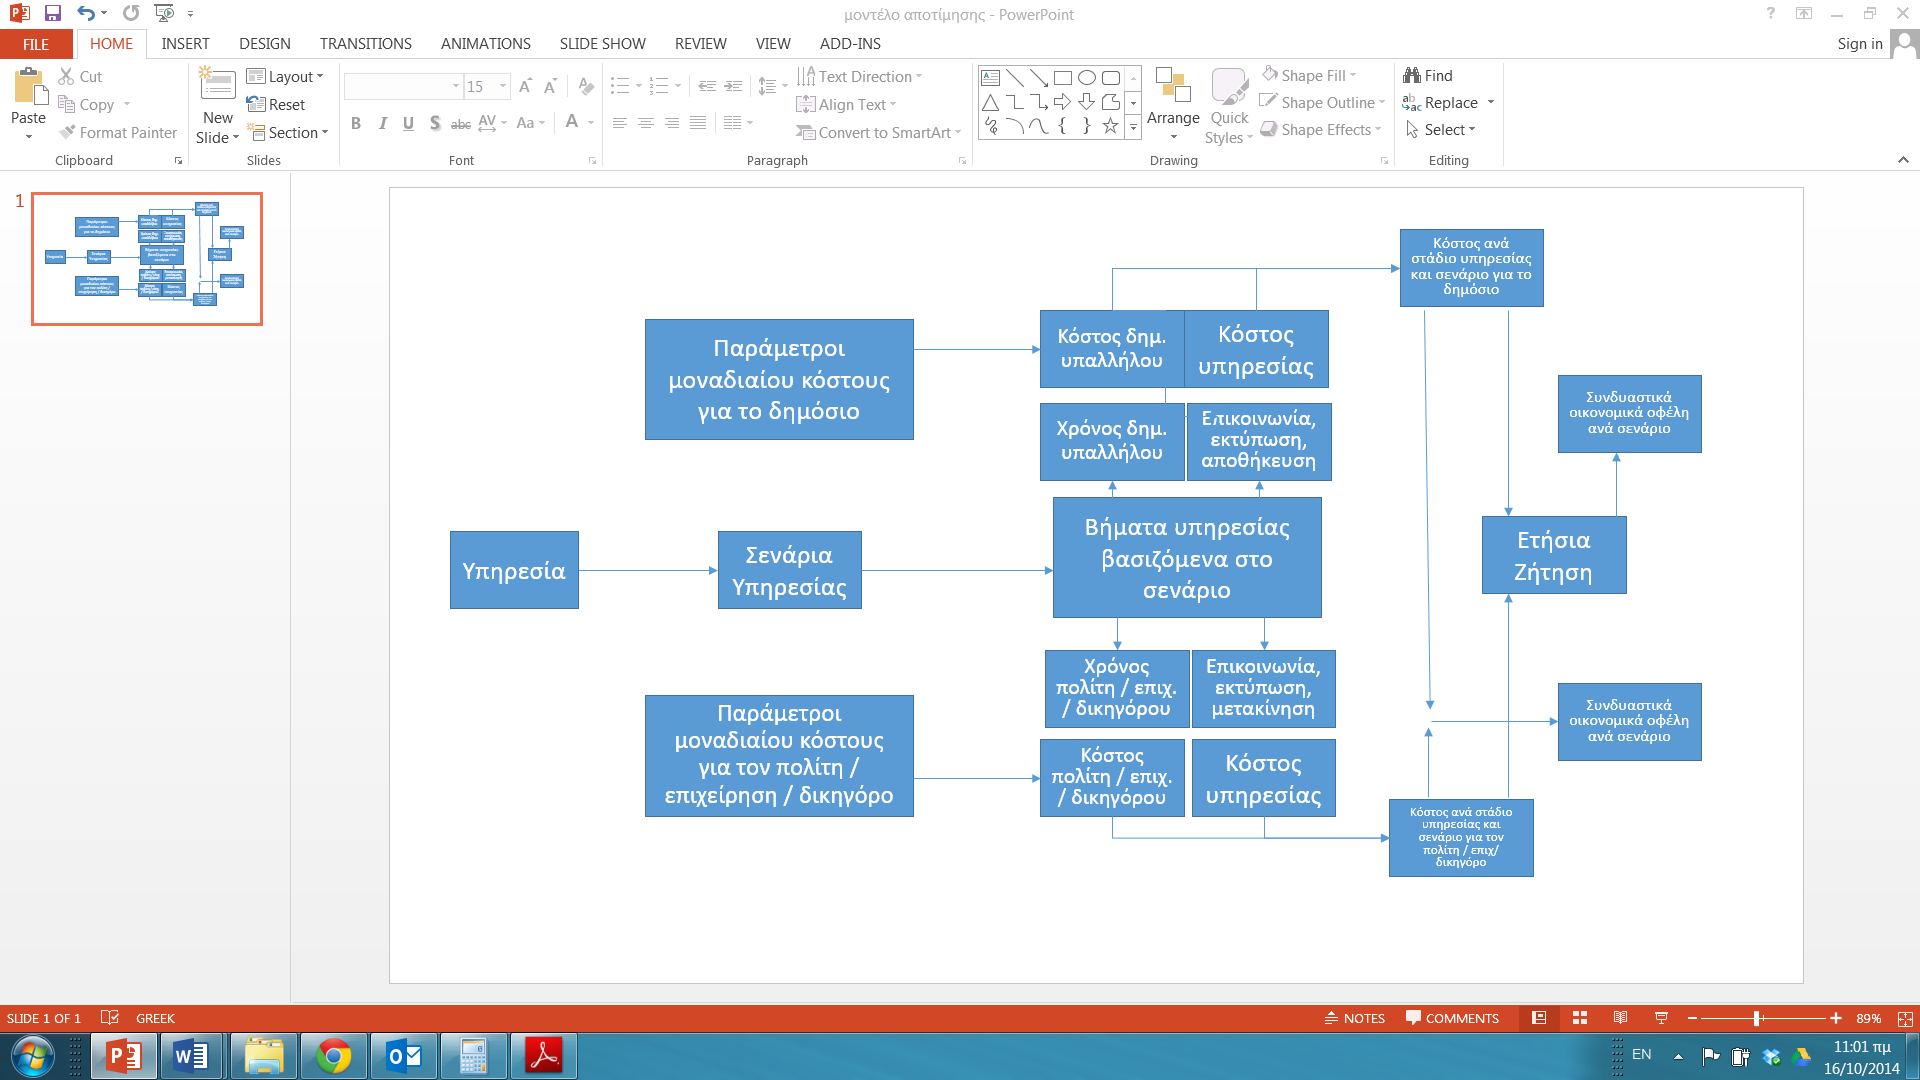Screen dimensions: 1920x1080
Task: Click the INSERT ribbon tab
Action: click(185, 44)
